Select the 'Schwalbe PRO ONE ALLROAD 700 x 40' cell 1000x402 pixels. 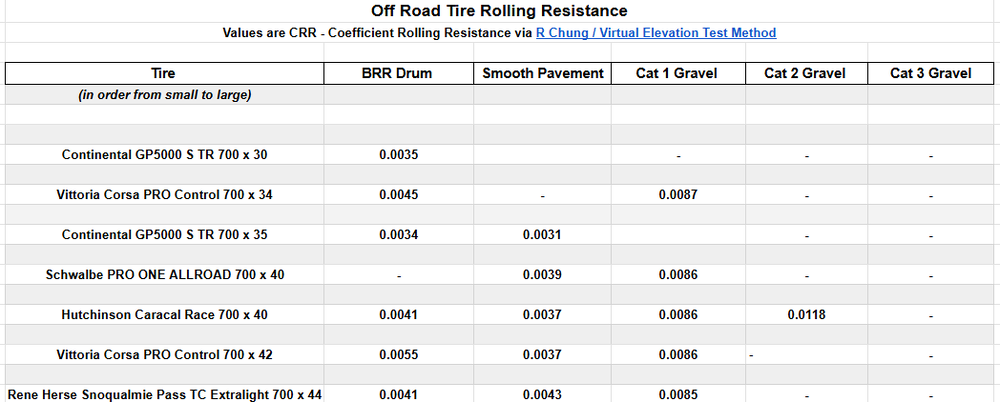point(165,275)
